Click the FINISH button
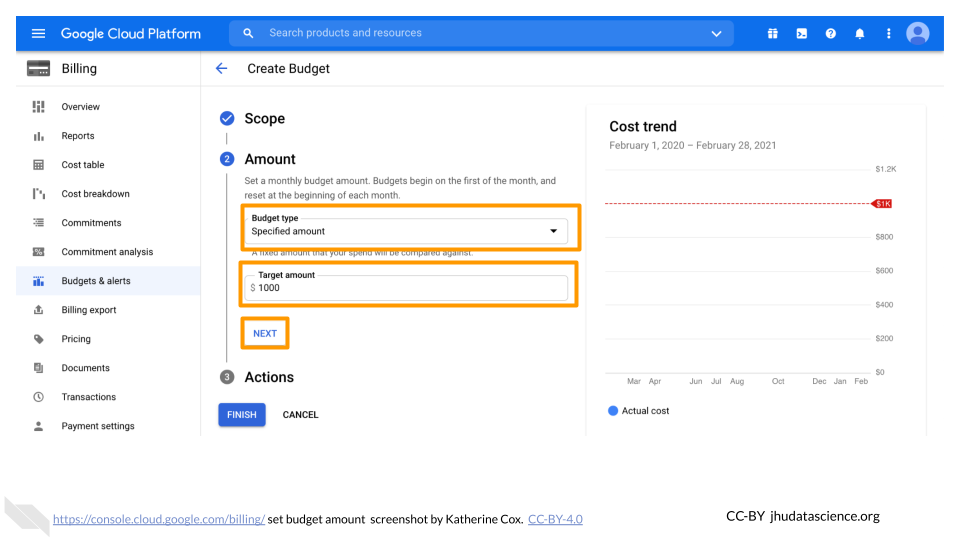Viewport: 960px width, 540px height. [242, 414]
